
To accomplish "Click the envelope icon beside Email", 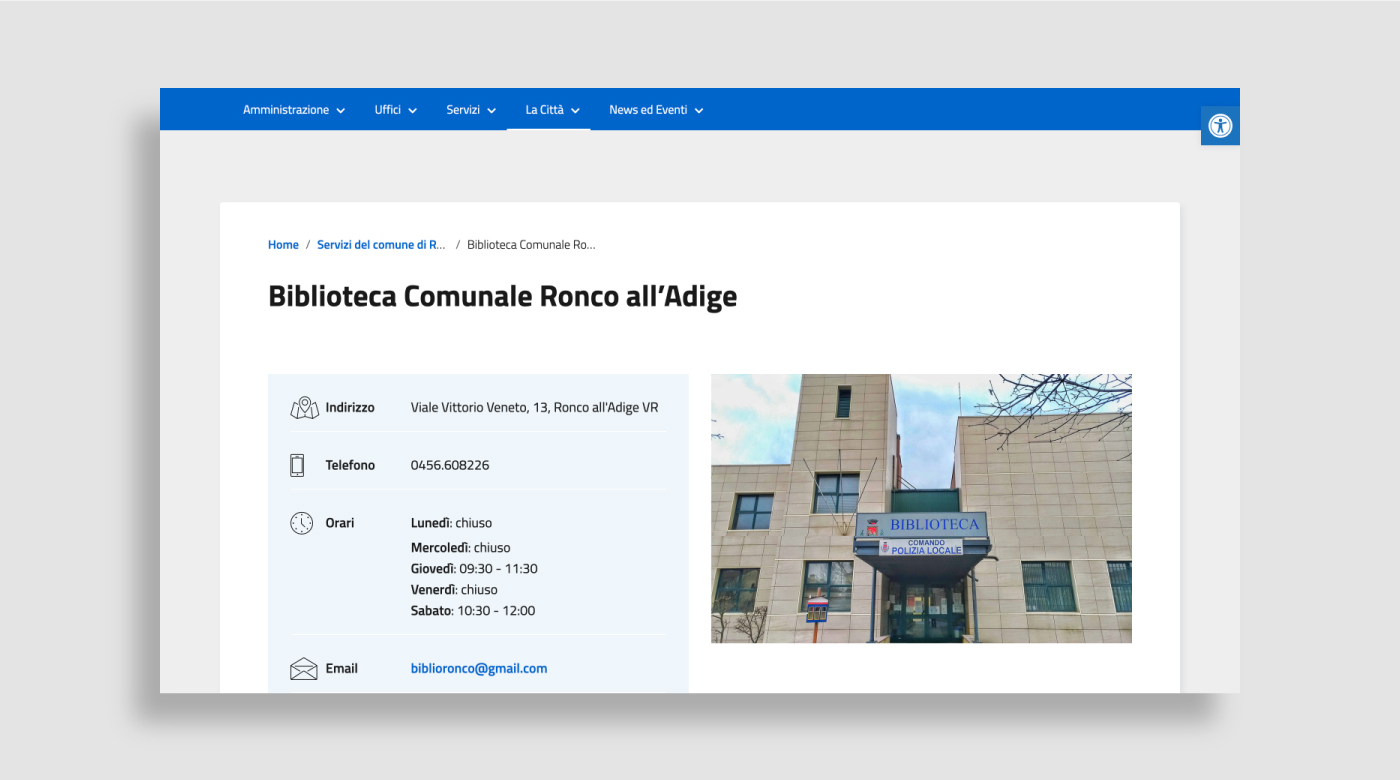I will pos(304,669).
